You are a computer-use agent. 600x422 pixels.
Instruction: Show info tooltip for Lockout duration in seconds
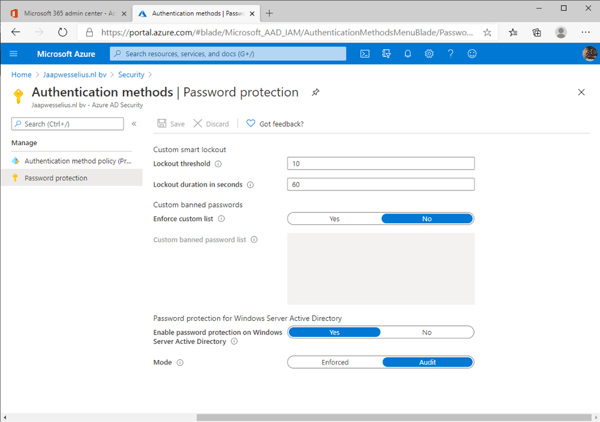pos(250,185)
